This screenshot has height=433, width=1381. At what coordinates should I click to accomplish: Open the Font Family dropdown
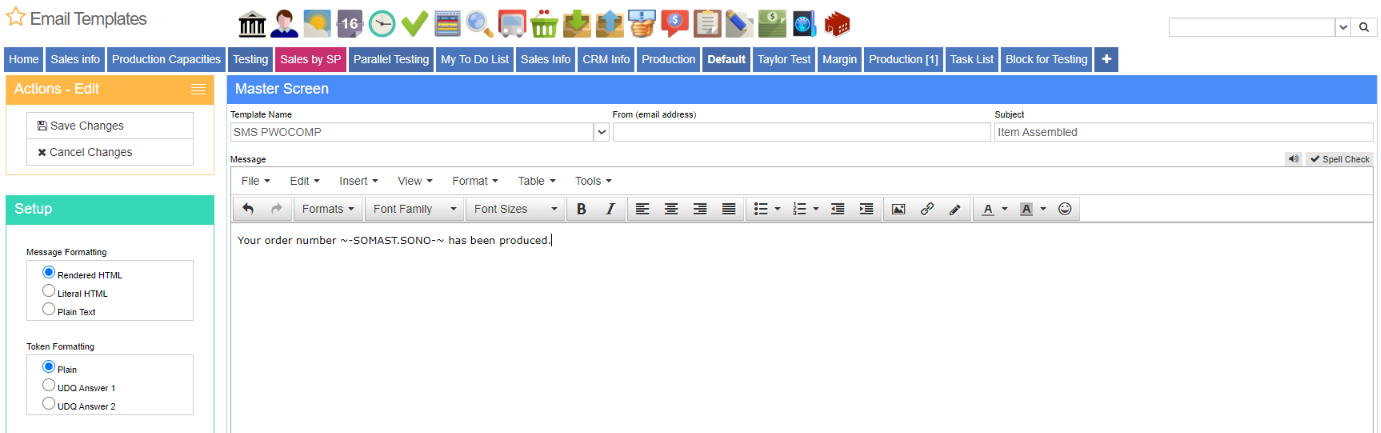pos(415,209)
